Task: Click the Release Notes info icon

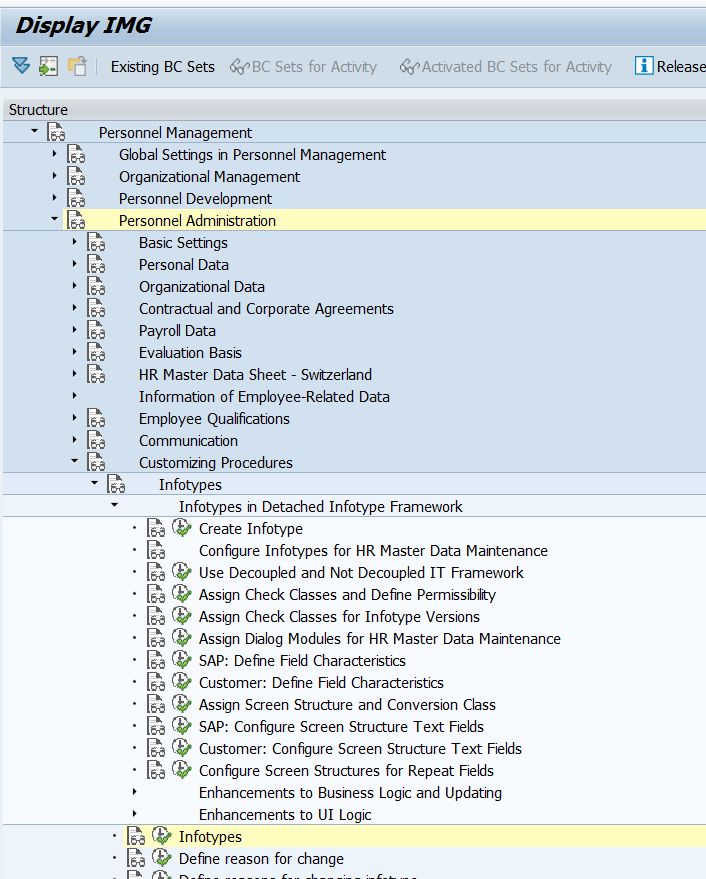Action: coord(644,66)
